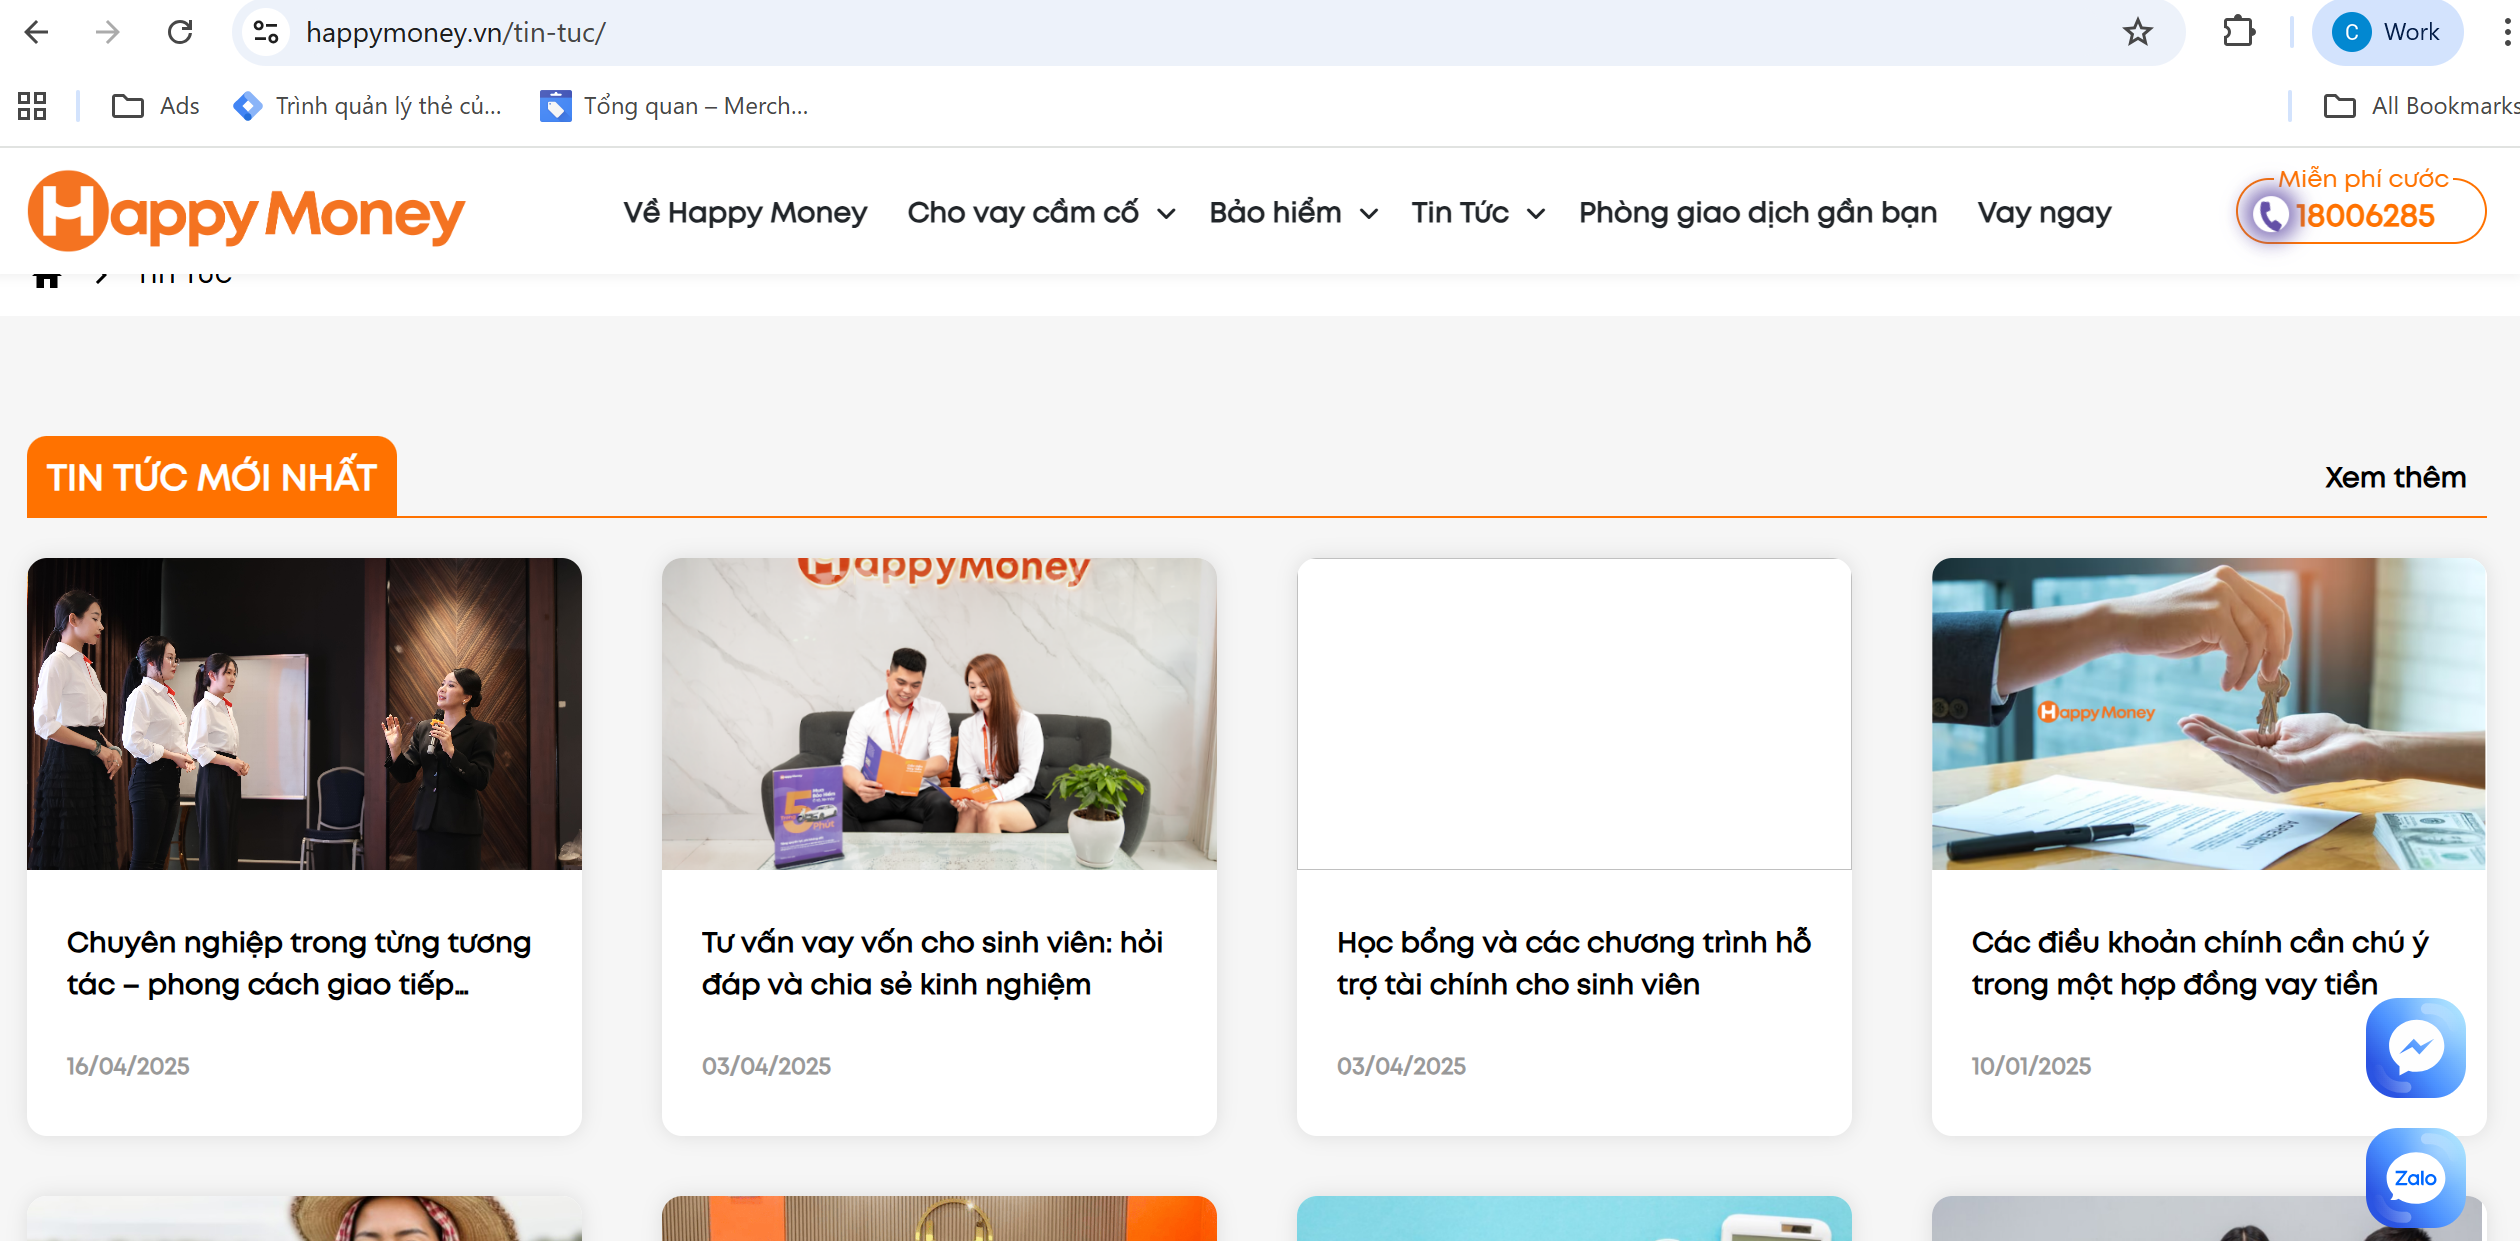Image resolution: width=2520 pixels, height=1241 pixels.
Task: Open the sinh viên vay vốn article thumbnail
Action: (x=938, y=713)
